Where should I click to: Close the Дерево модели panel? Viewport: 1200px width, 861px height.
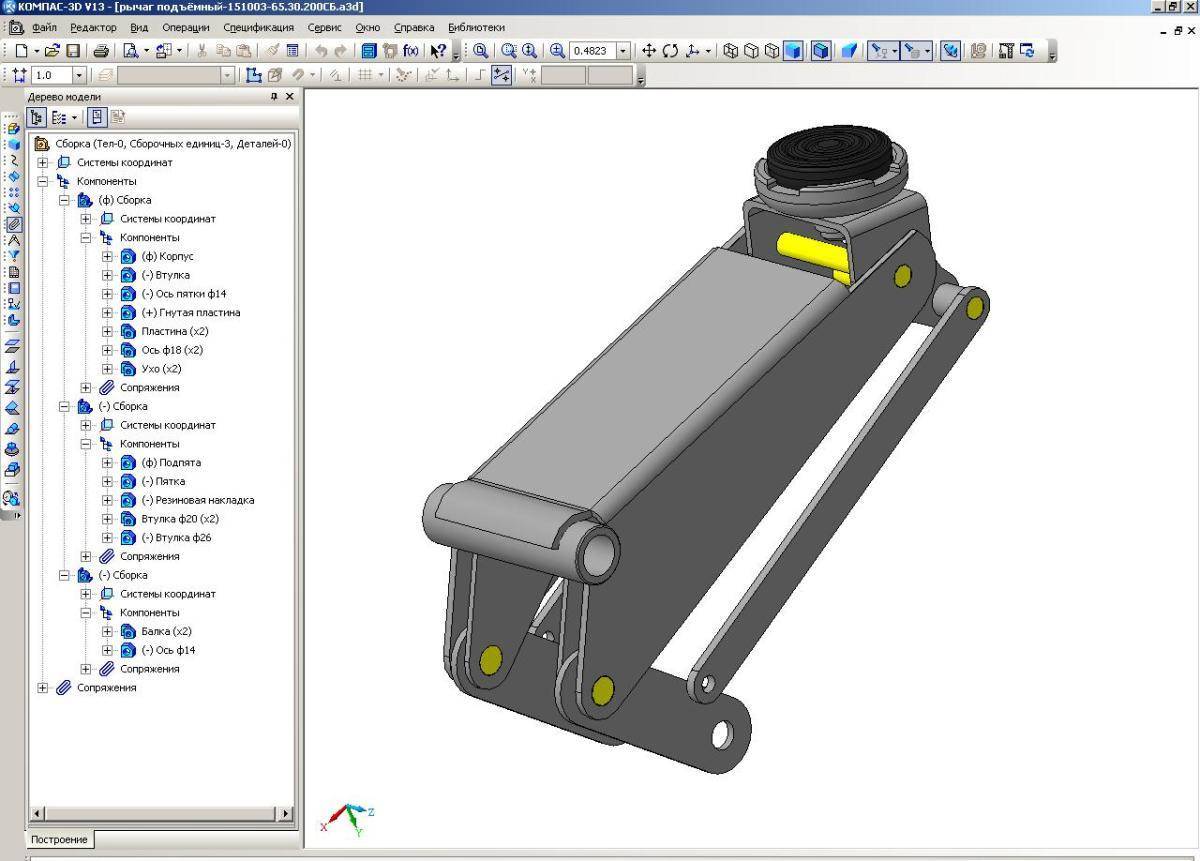[290, 96]
